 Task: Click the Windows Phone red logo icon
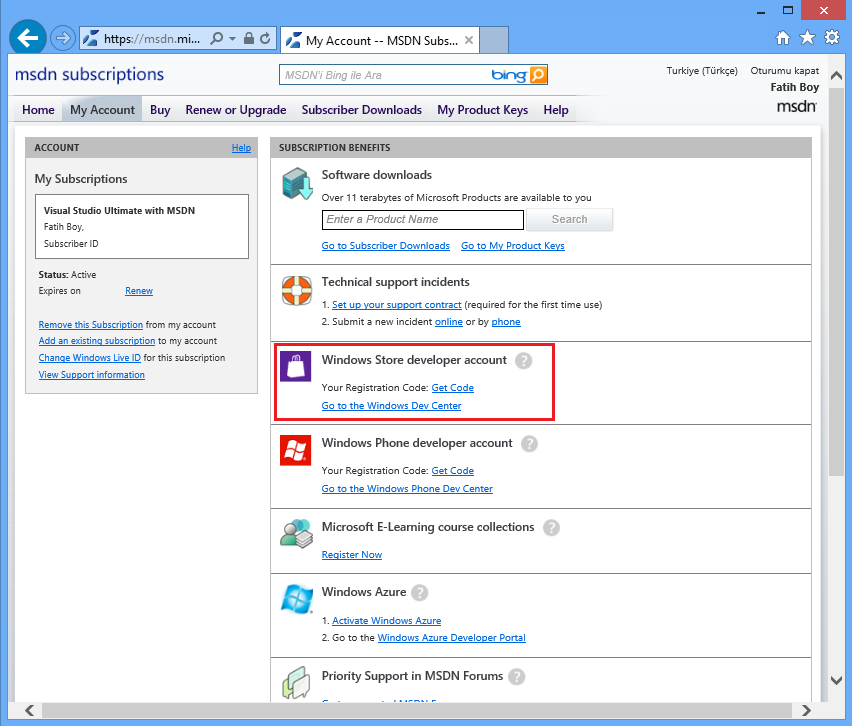(296, 450)
